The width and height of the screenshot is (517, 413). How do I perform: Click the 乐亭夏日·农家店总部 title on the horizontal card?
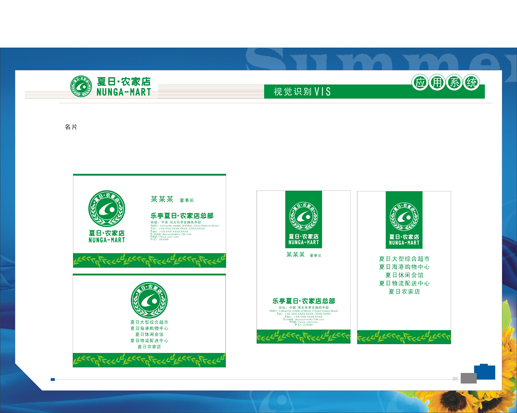tap(182, 216)
